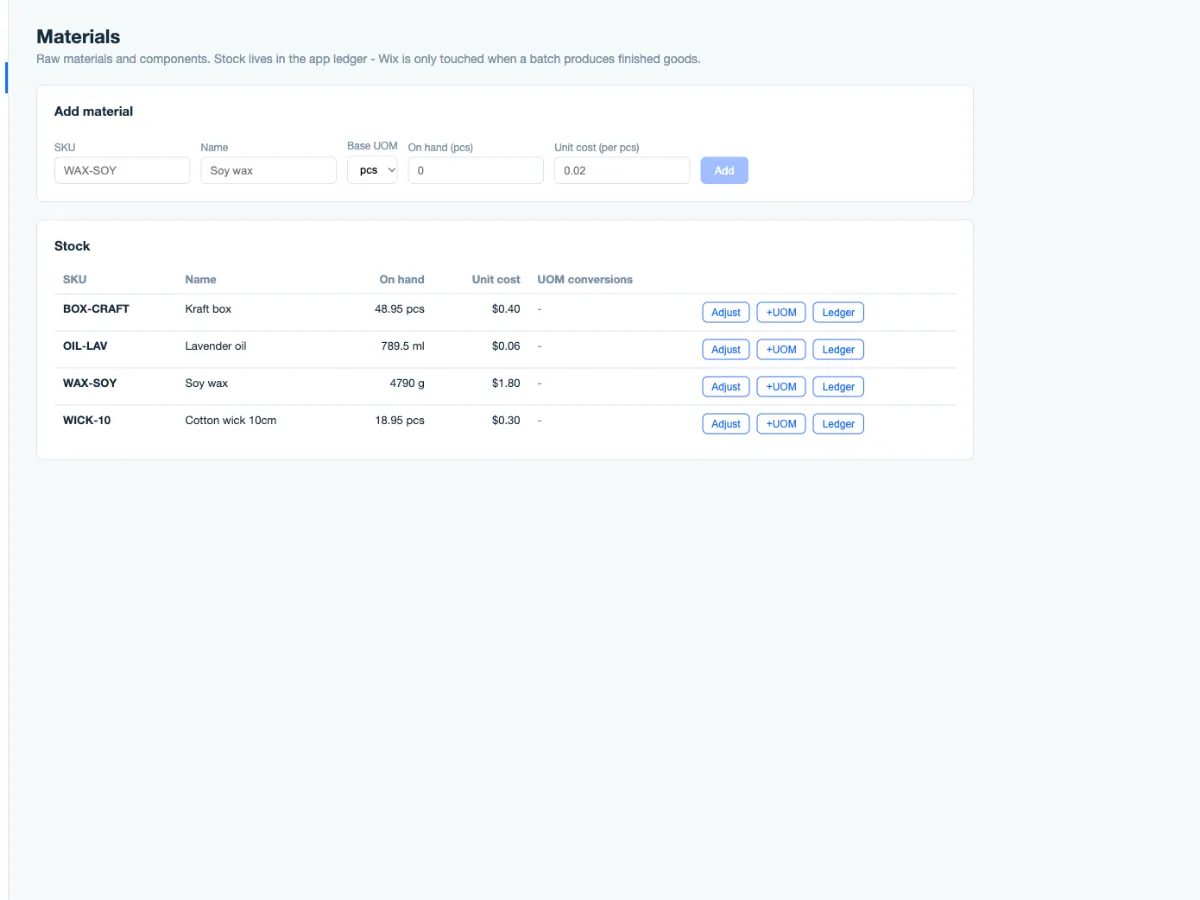
Task: Open Ledger for WAX-SOY
Action: pos(838,386)
